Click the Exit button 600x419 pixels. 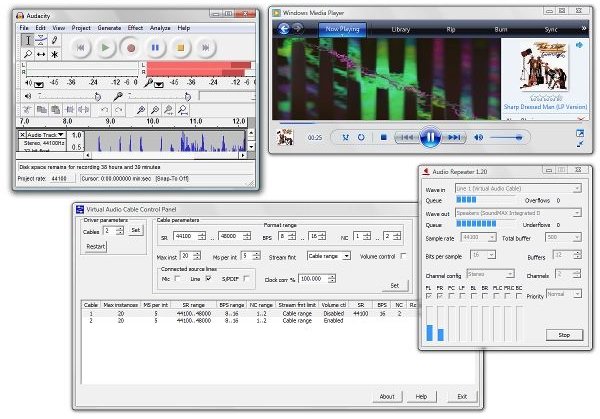(462, 396)
